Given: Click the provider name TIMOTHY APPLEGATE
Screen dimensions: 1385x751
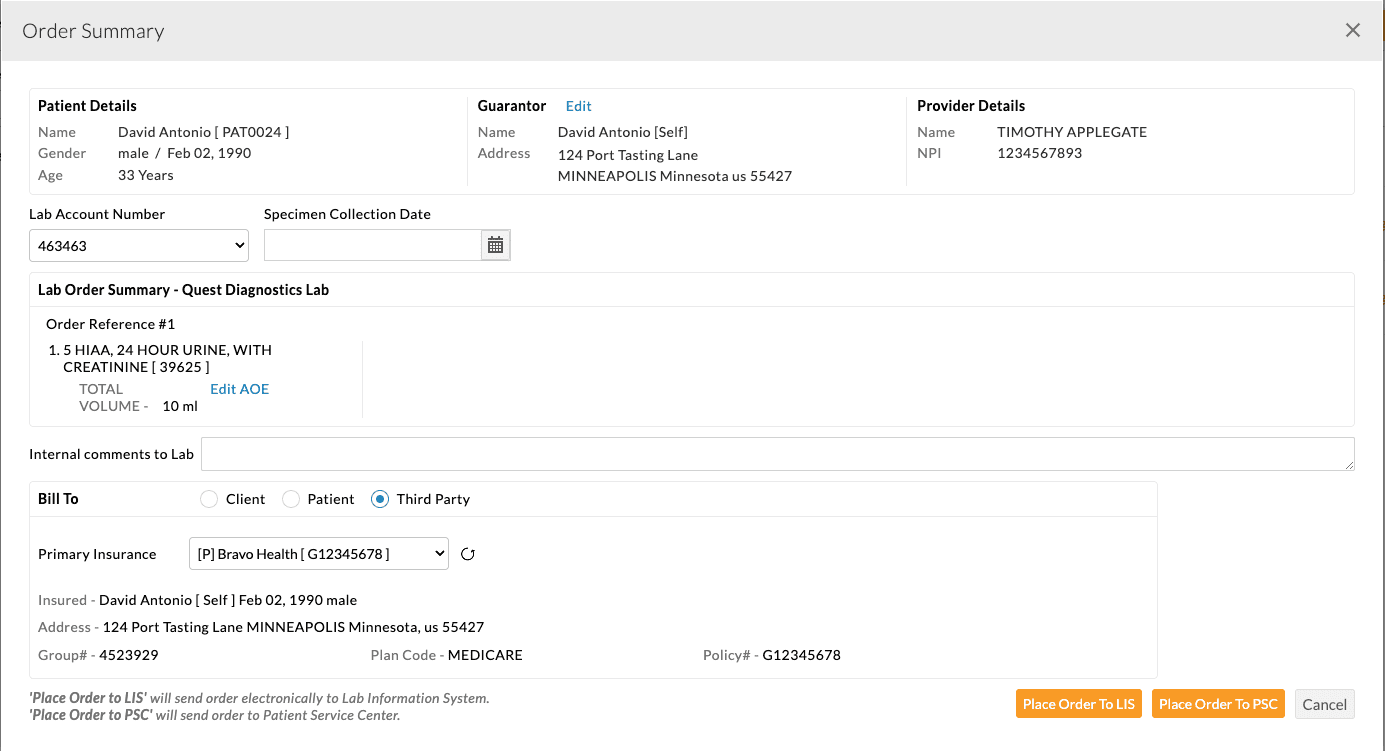Looking at the screenshot, I should (1071, 132).
